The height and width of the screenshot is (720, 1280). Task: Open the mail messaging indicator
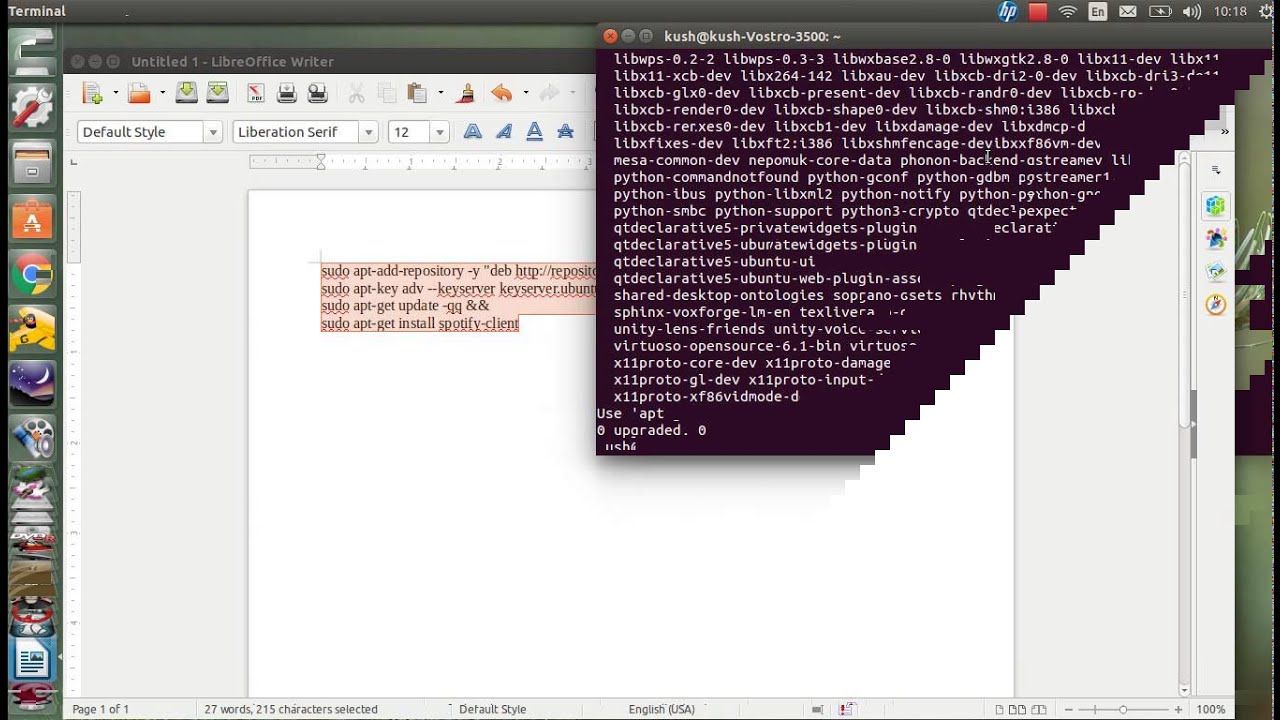click(x=1128, y=12)
